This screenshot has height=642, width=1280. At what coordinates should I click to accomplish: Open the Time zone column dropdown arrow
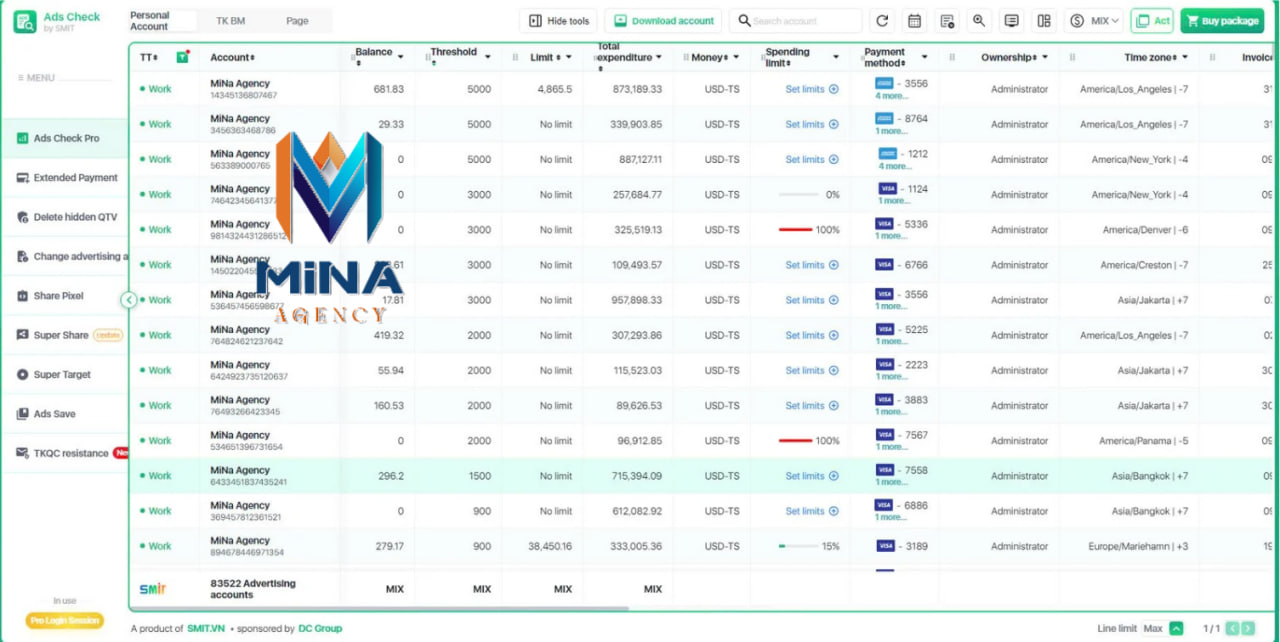point(1186,57)
